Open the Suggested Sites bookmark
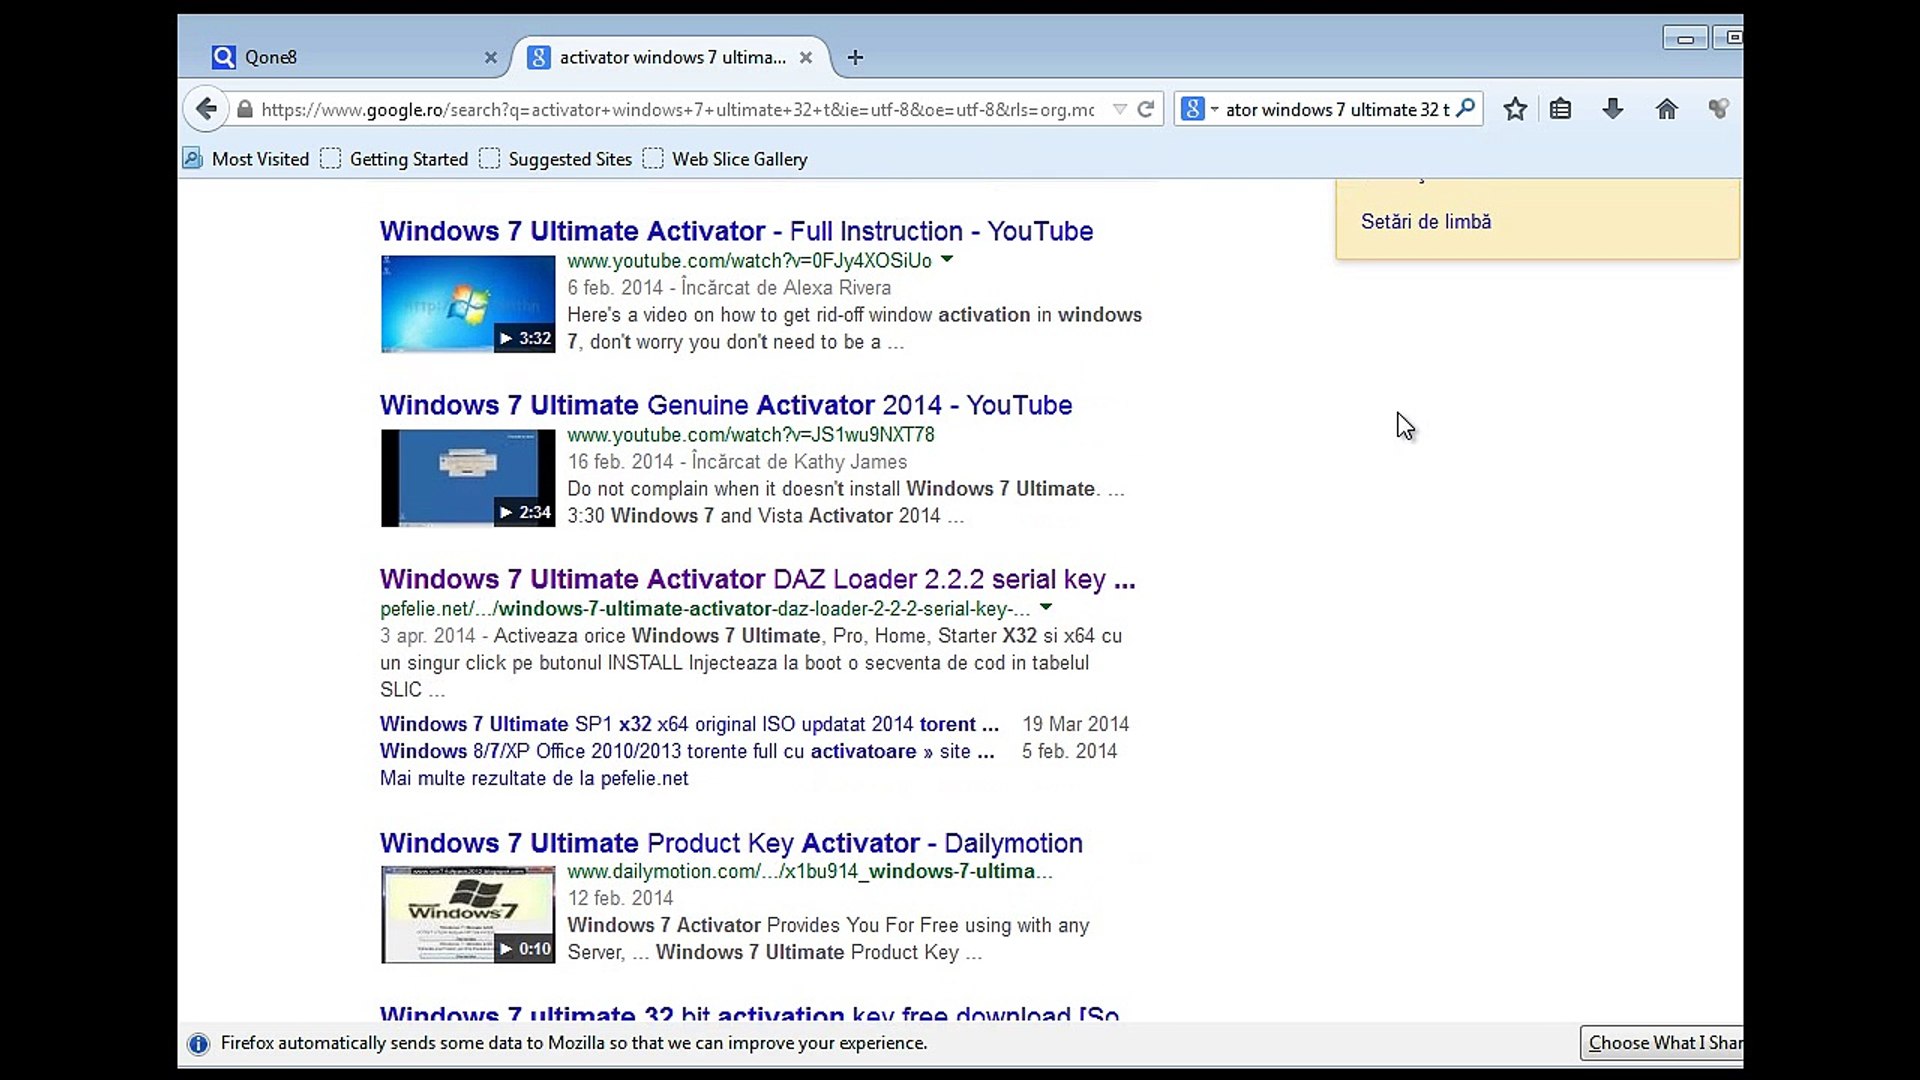The width and height of the screenshot is (1920, 1080). (556, 159)
